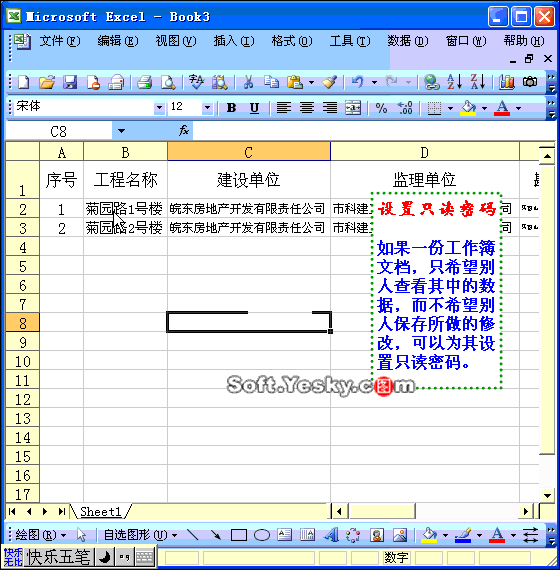
Task: Insert WordArt from the drawing toolbar
Action: pyautogui.click(x=331, y=535)
